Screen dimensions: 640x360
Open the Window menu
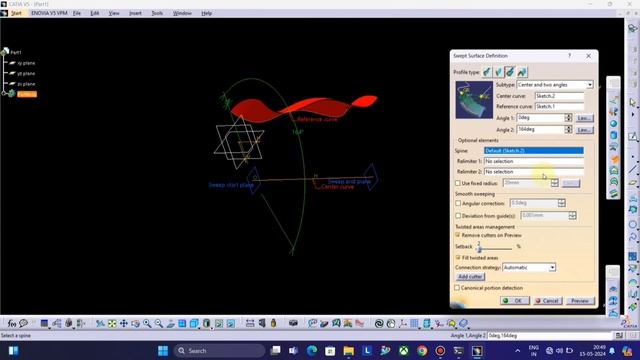pyautogui.click(x=182, y=13)
